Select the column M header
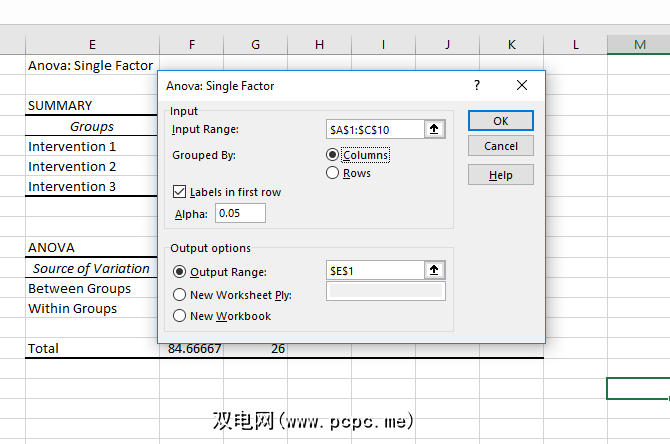 [639, 44]
